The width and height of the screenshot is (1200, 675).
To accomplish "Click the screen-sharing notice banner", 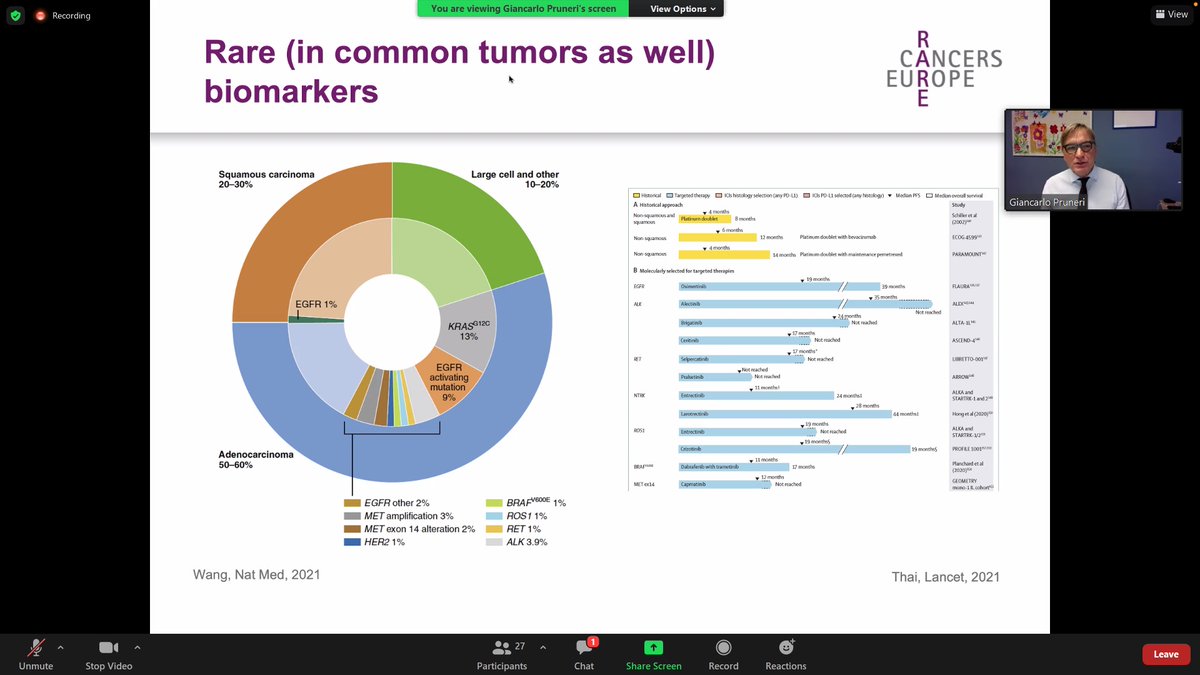I will coord(524,8).
